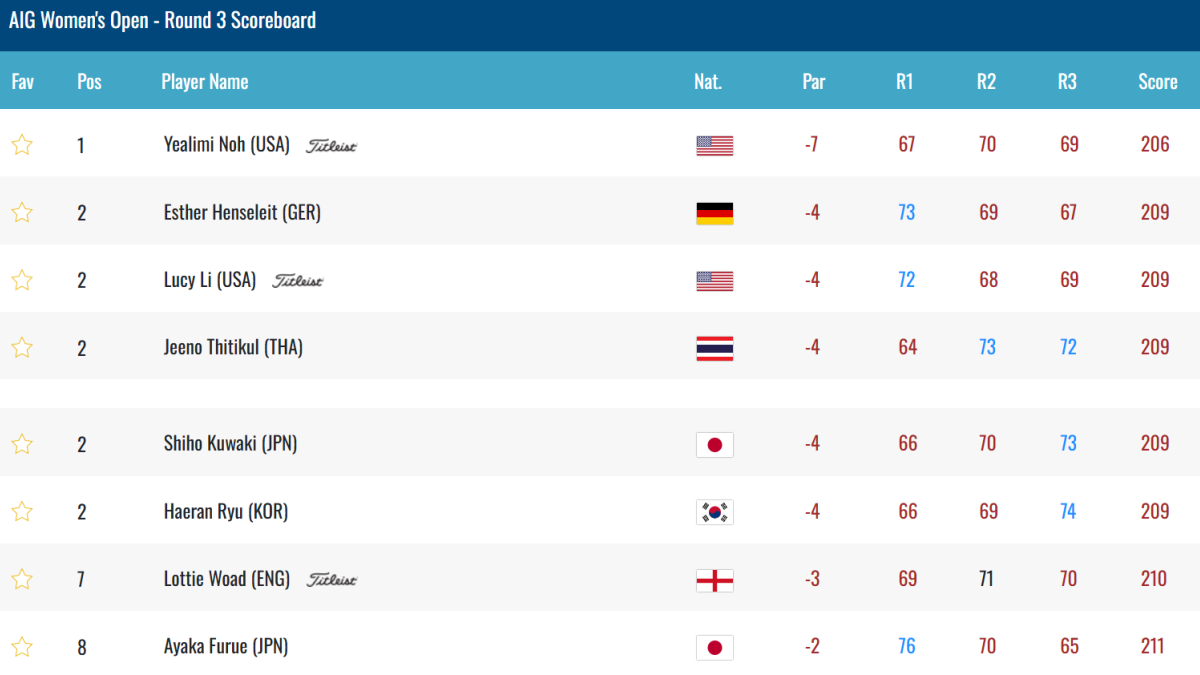Click the South Korea flag icon
The width and height of the screenshot is (1200, 675).
(x=715, y=512)
